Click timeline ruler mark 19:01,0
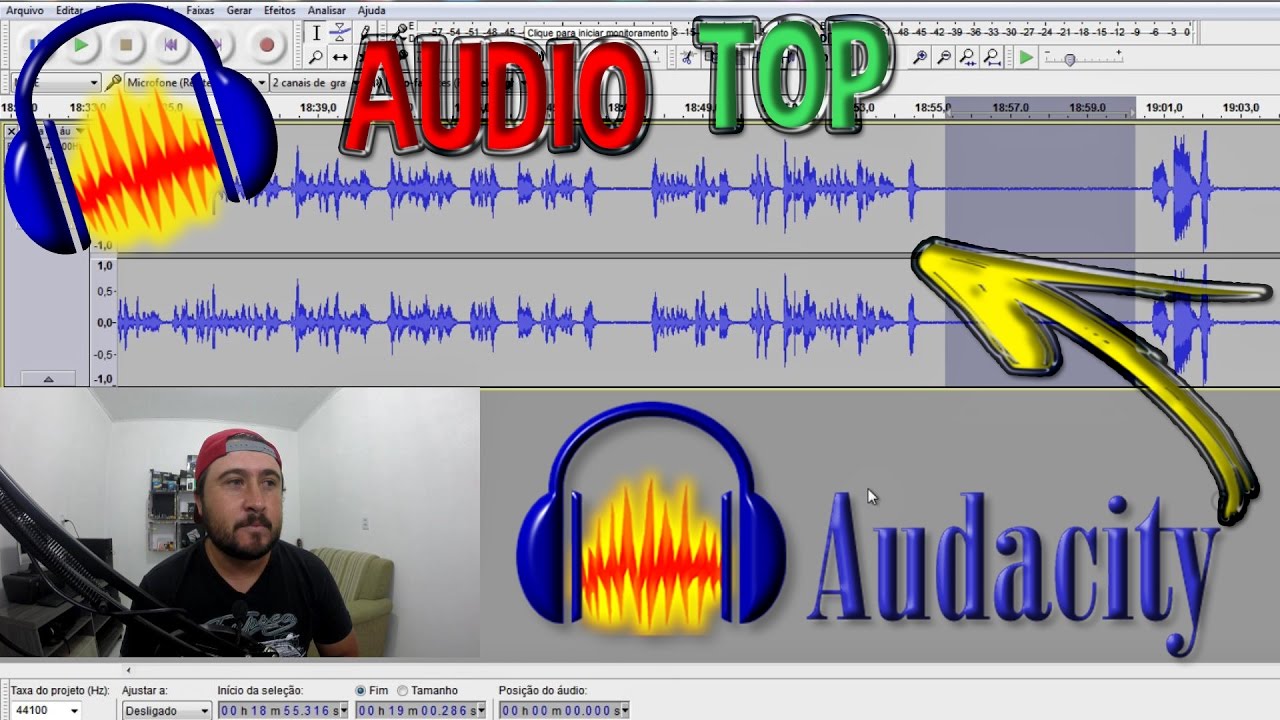 click(1164, 107)
